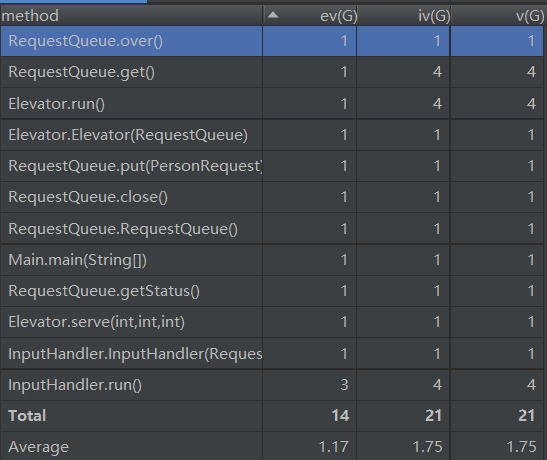The image size is (547, 460).
Task: Click iv(G) value 4 for RequestQueue.get()
Action: tap(437, 72)
